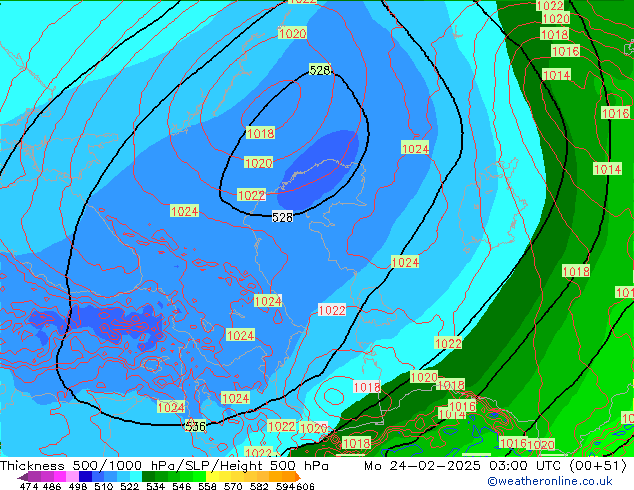
Task: Click the '1022' isobar label with white background
Action: coord(332,310)
